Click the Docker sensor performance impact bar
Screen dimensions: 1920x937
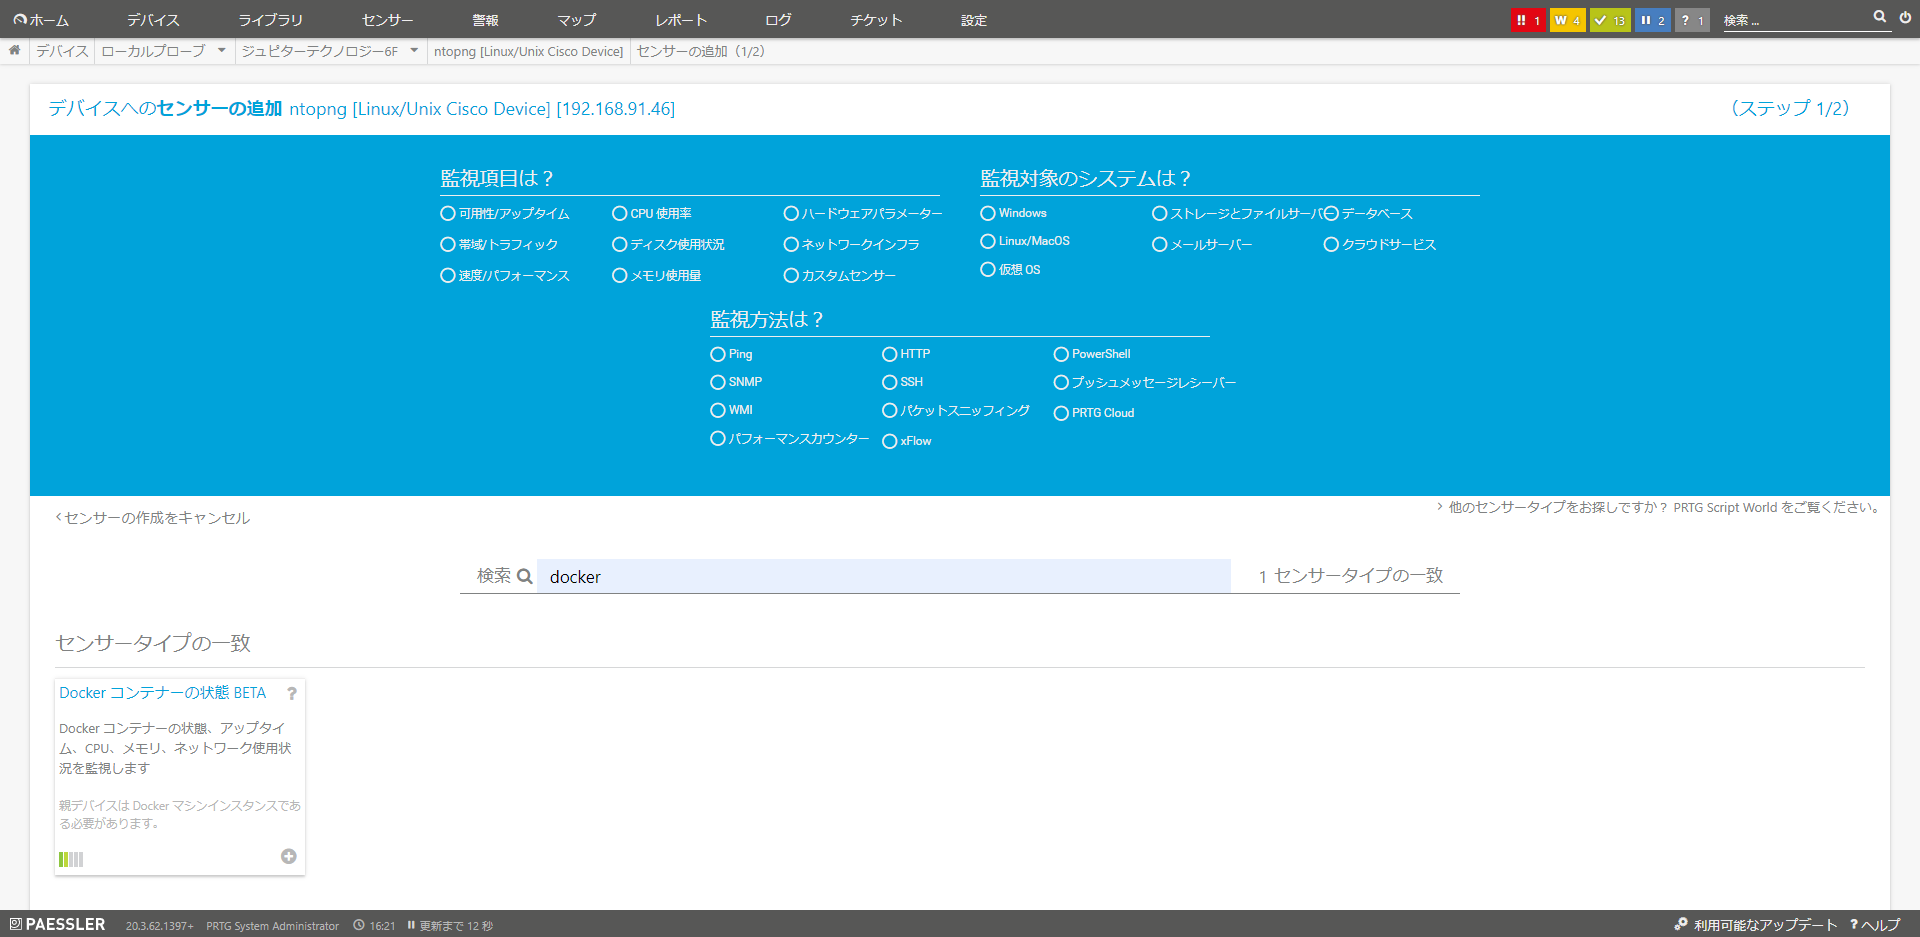71,859
